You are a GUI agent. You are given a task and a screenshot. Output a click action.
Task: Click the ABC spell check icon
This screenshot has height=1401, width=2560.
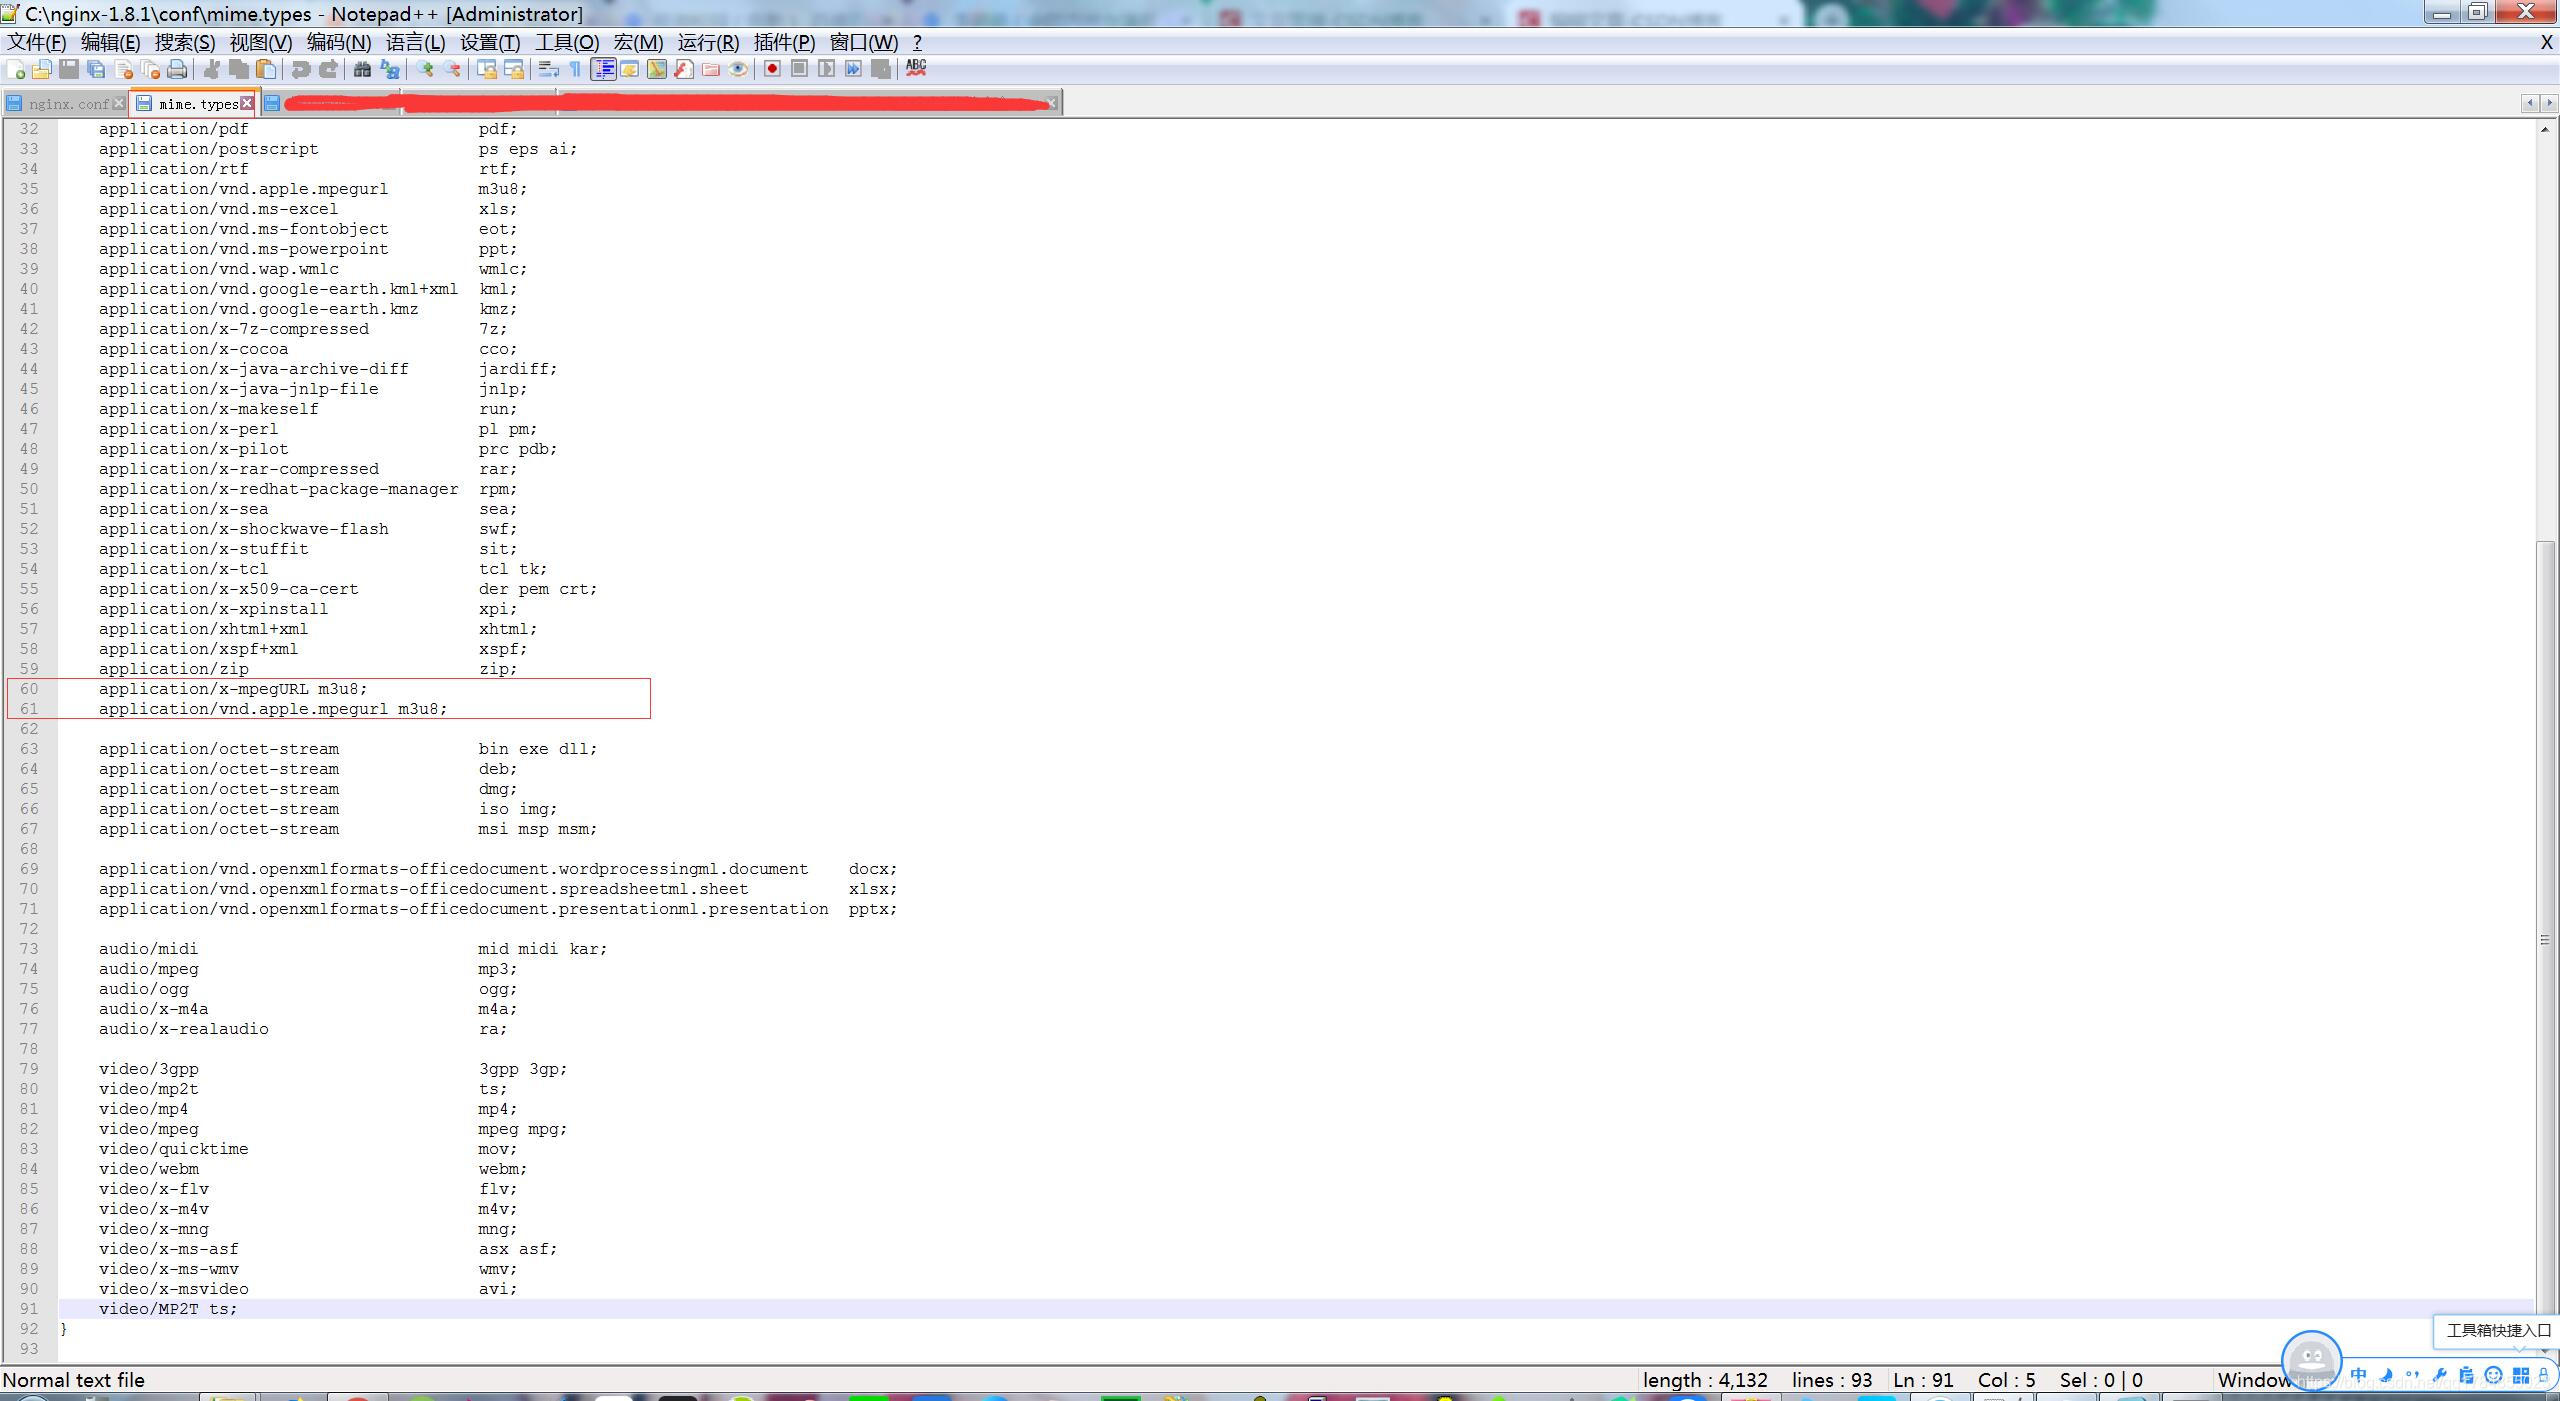pyautogui.click(x=916, y=68)
